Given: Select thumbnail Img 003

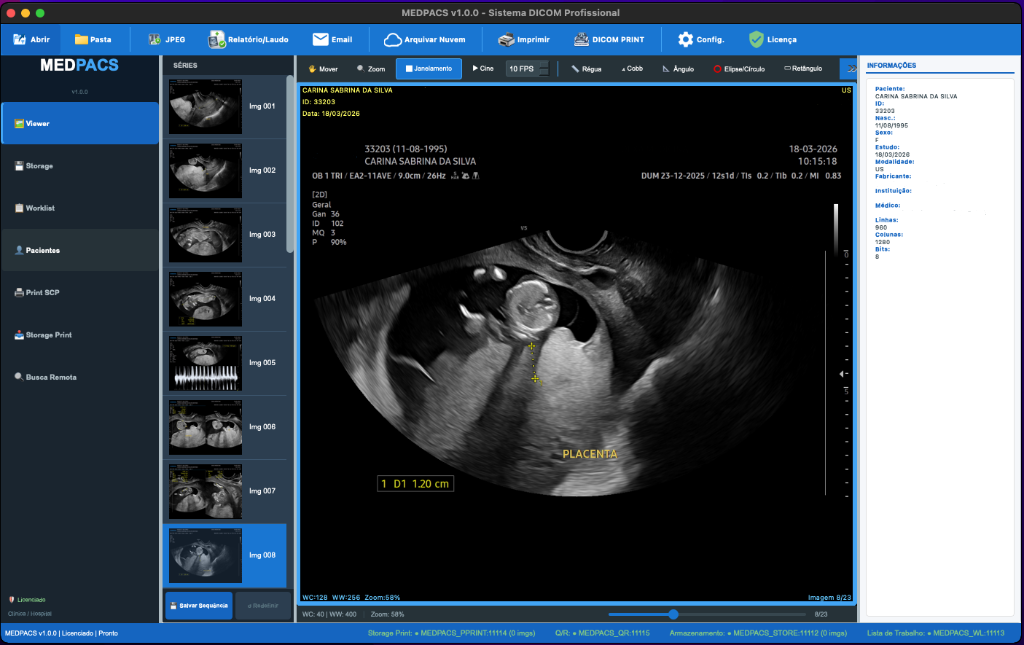Looking at the screenshot, I should click(x=225, y=234).
